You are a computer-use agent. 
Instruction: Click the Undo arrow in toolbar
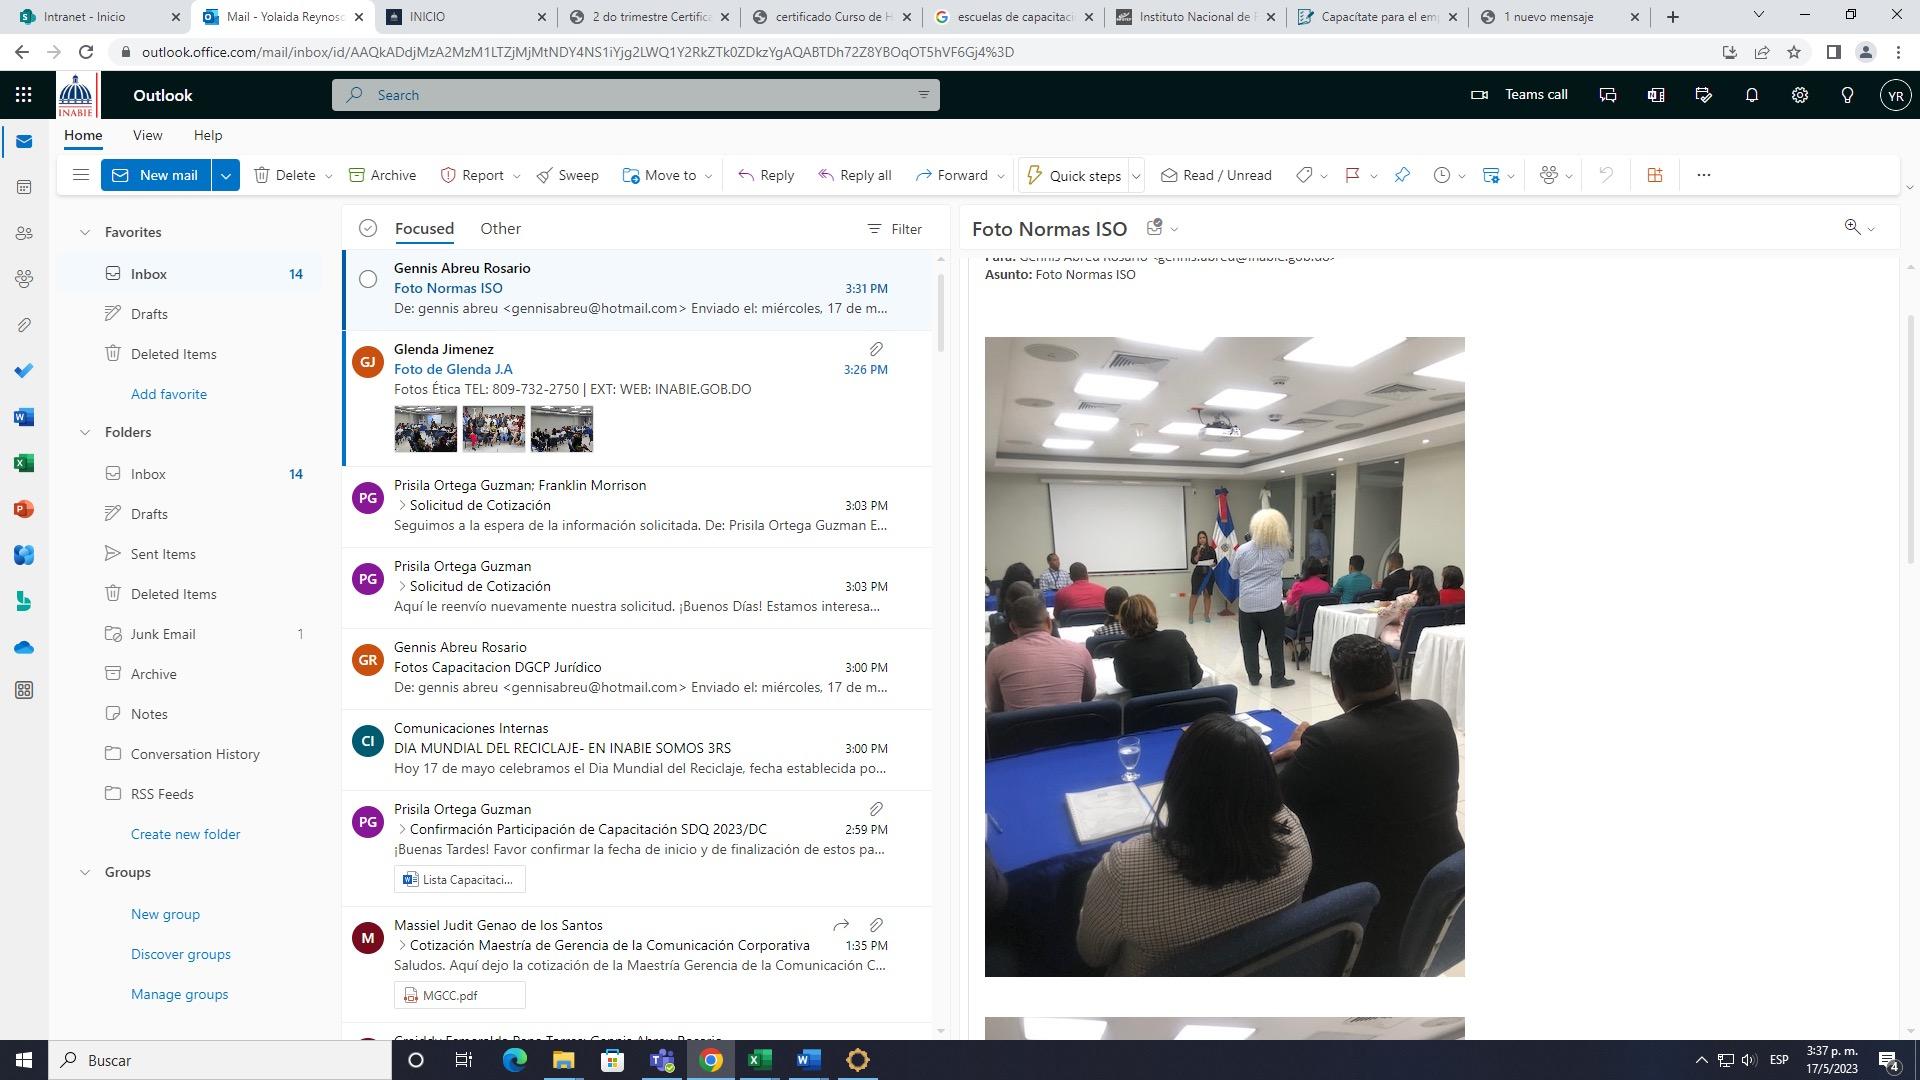[1605, 175]
